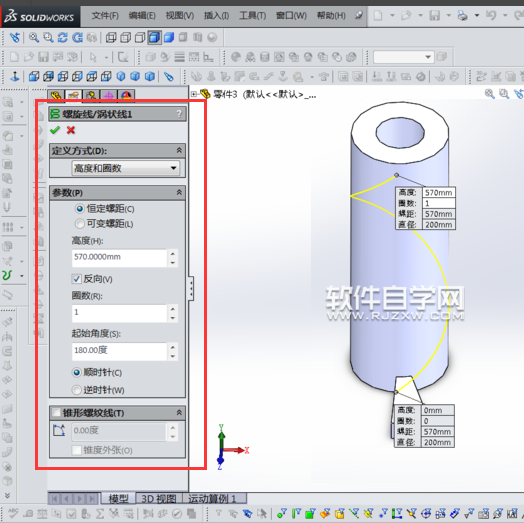Open the 编辑(E) menu

coord(142,16)
